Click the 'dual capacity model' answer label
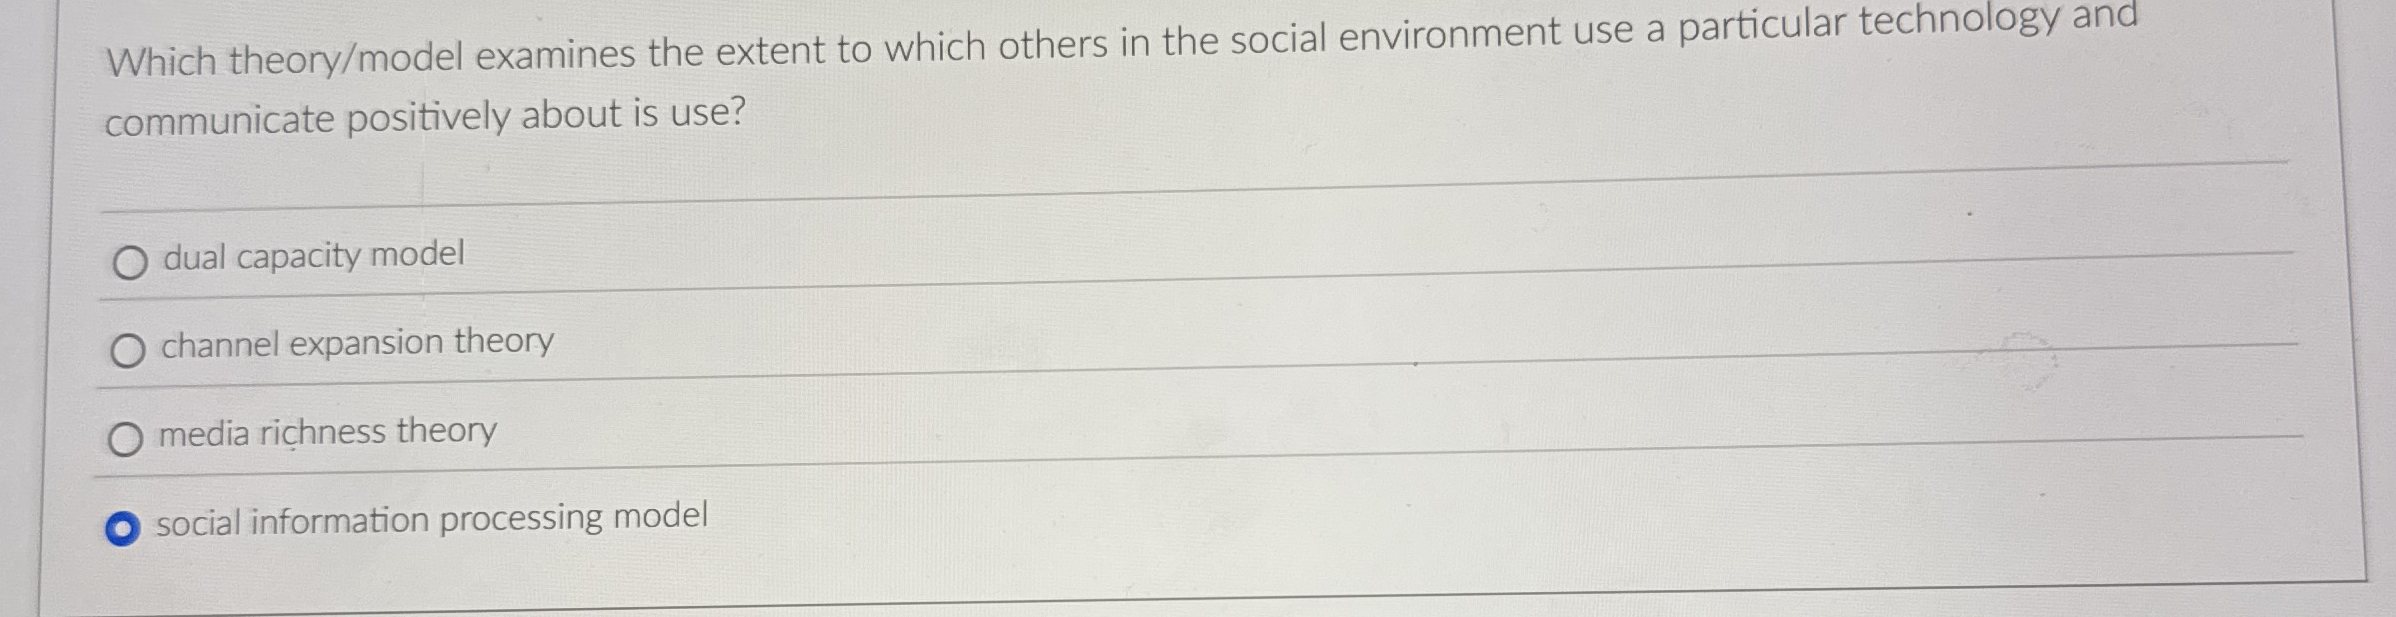2396x617 pixels. [313, 256]
